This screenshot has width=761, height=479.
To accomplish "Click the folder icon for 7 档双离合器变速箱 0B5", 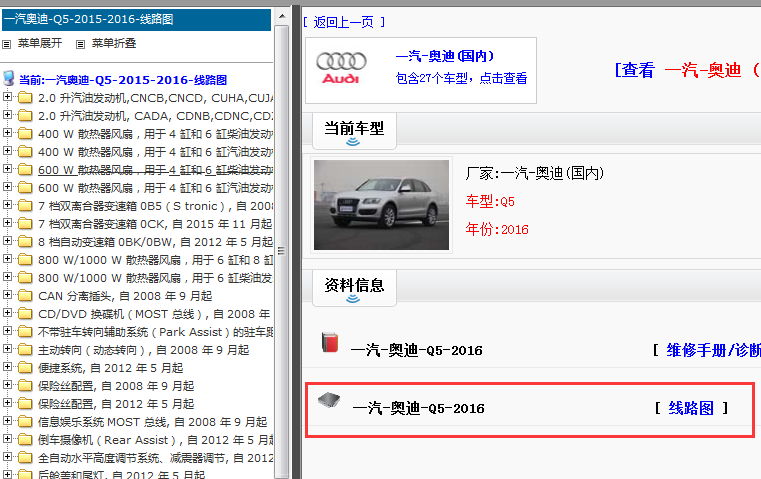I will click(25, 206).
